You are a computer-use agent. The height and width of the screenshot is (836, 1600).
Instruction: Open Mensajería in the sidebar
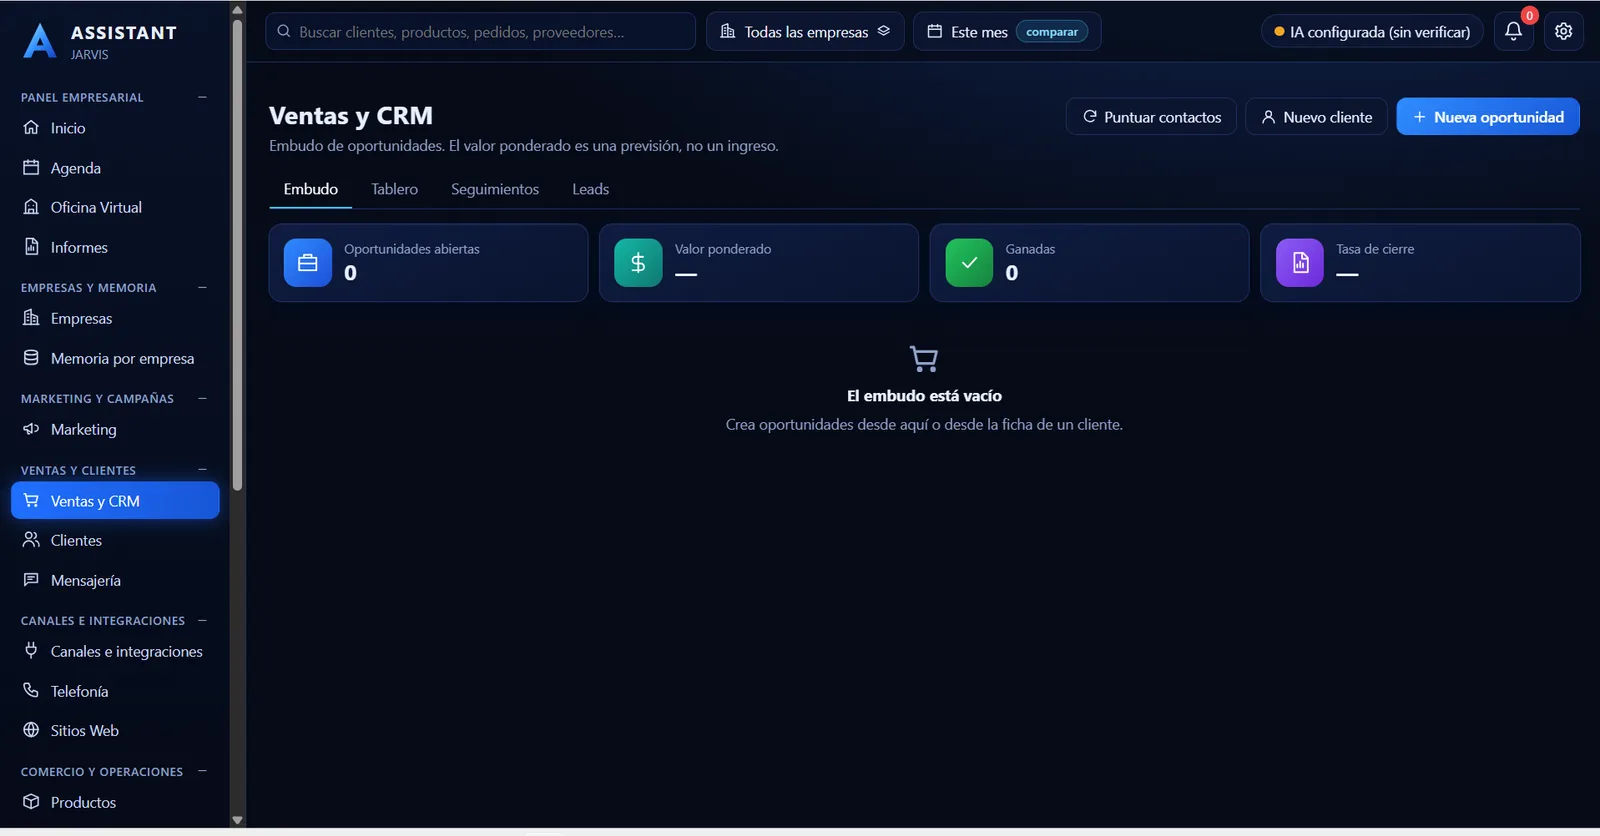[115, 580]
